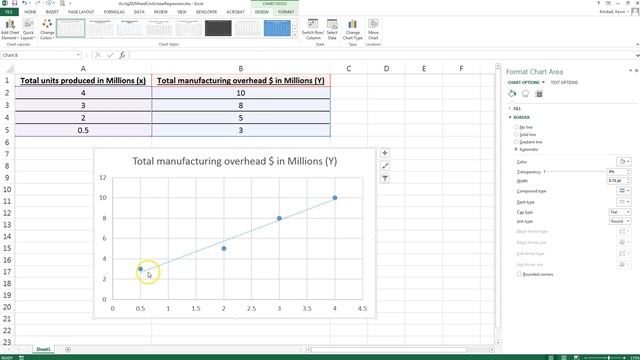Switch to the HOME tab

point(30,12)
